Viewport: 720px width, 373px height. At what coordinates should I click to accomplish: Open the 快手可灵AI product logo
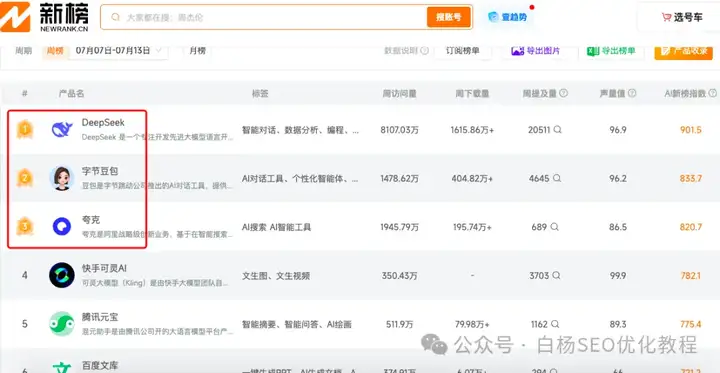[62, 276]
